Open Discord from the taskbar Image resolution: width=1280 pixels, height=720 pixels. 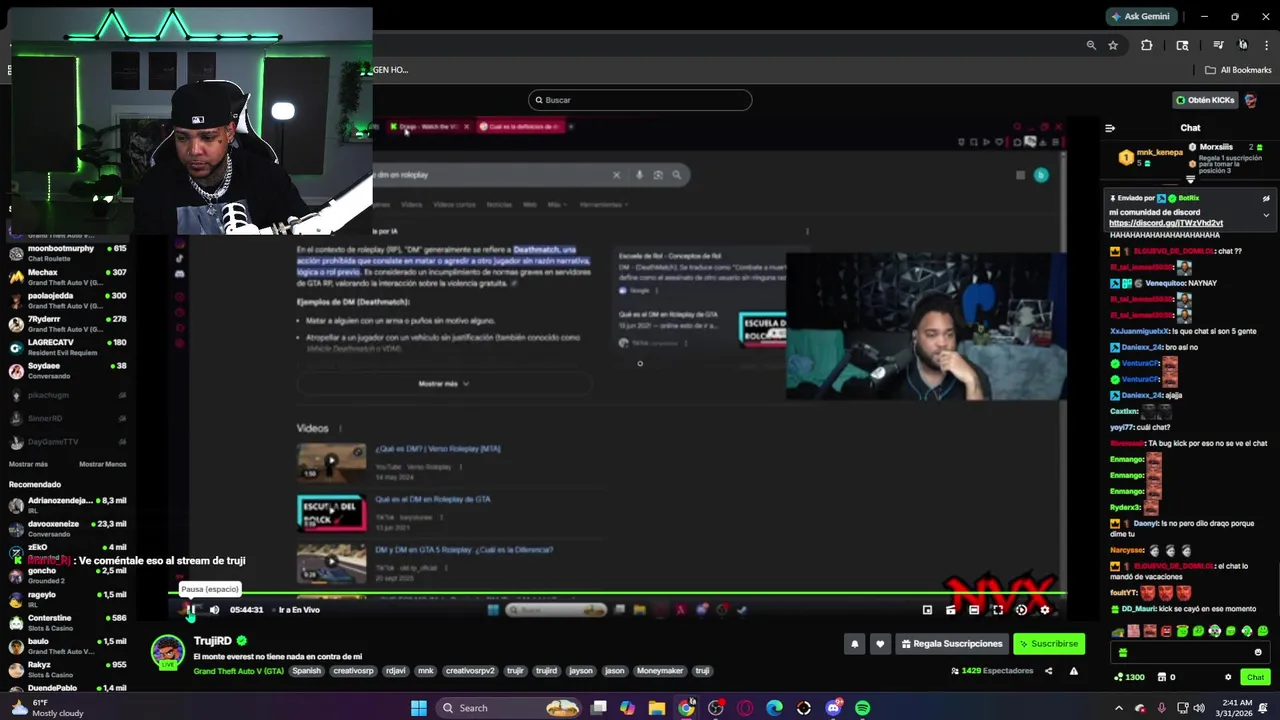[834, 708]
